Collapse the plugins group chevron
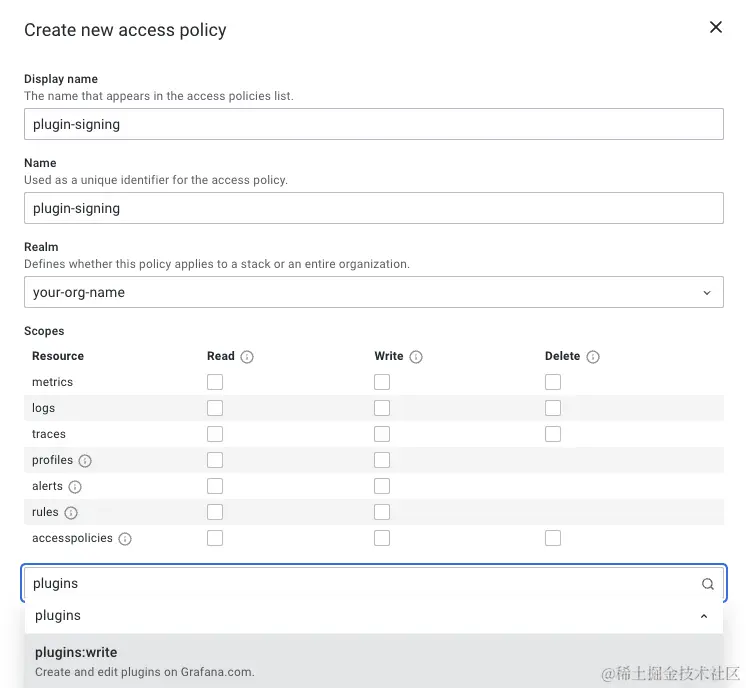This screenshot has height=688, width=746. pyautogui.click(x=704, y=616)
